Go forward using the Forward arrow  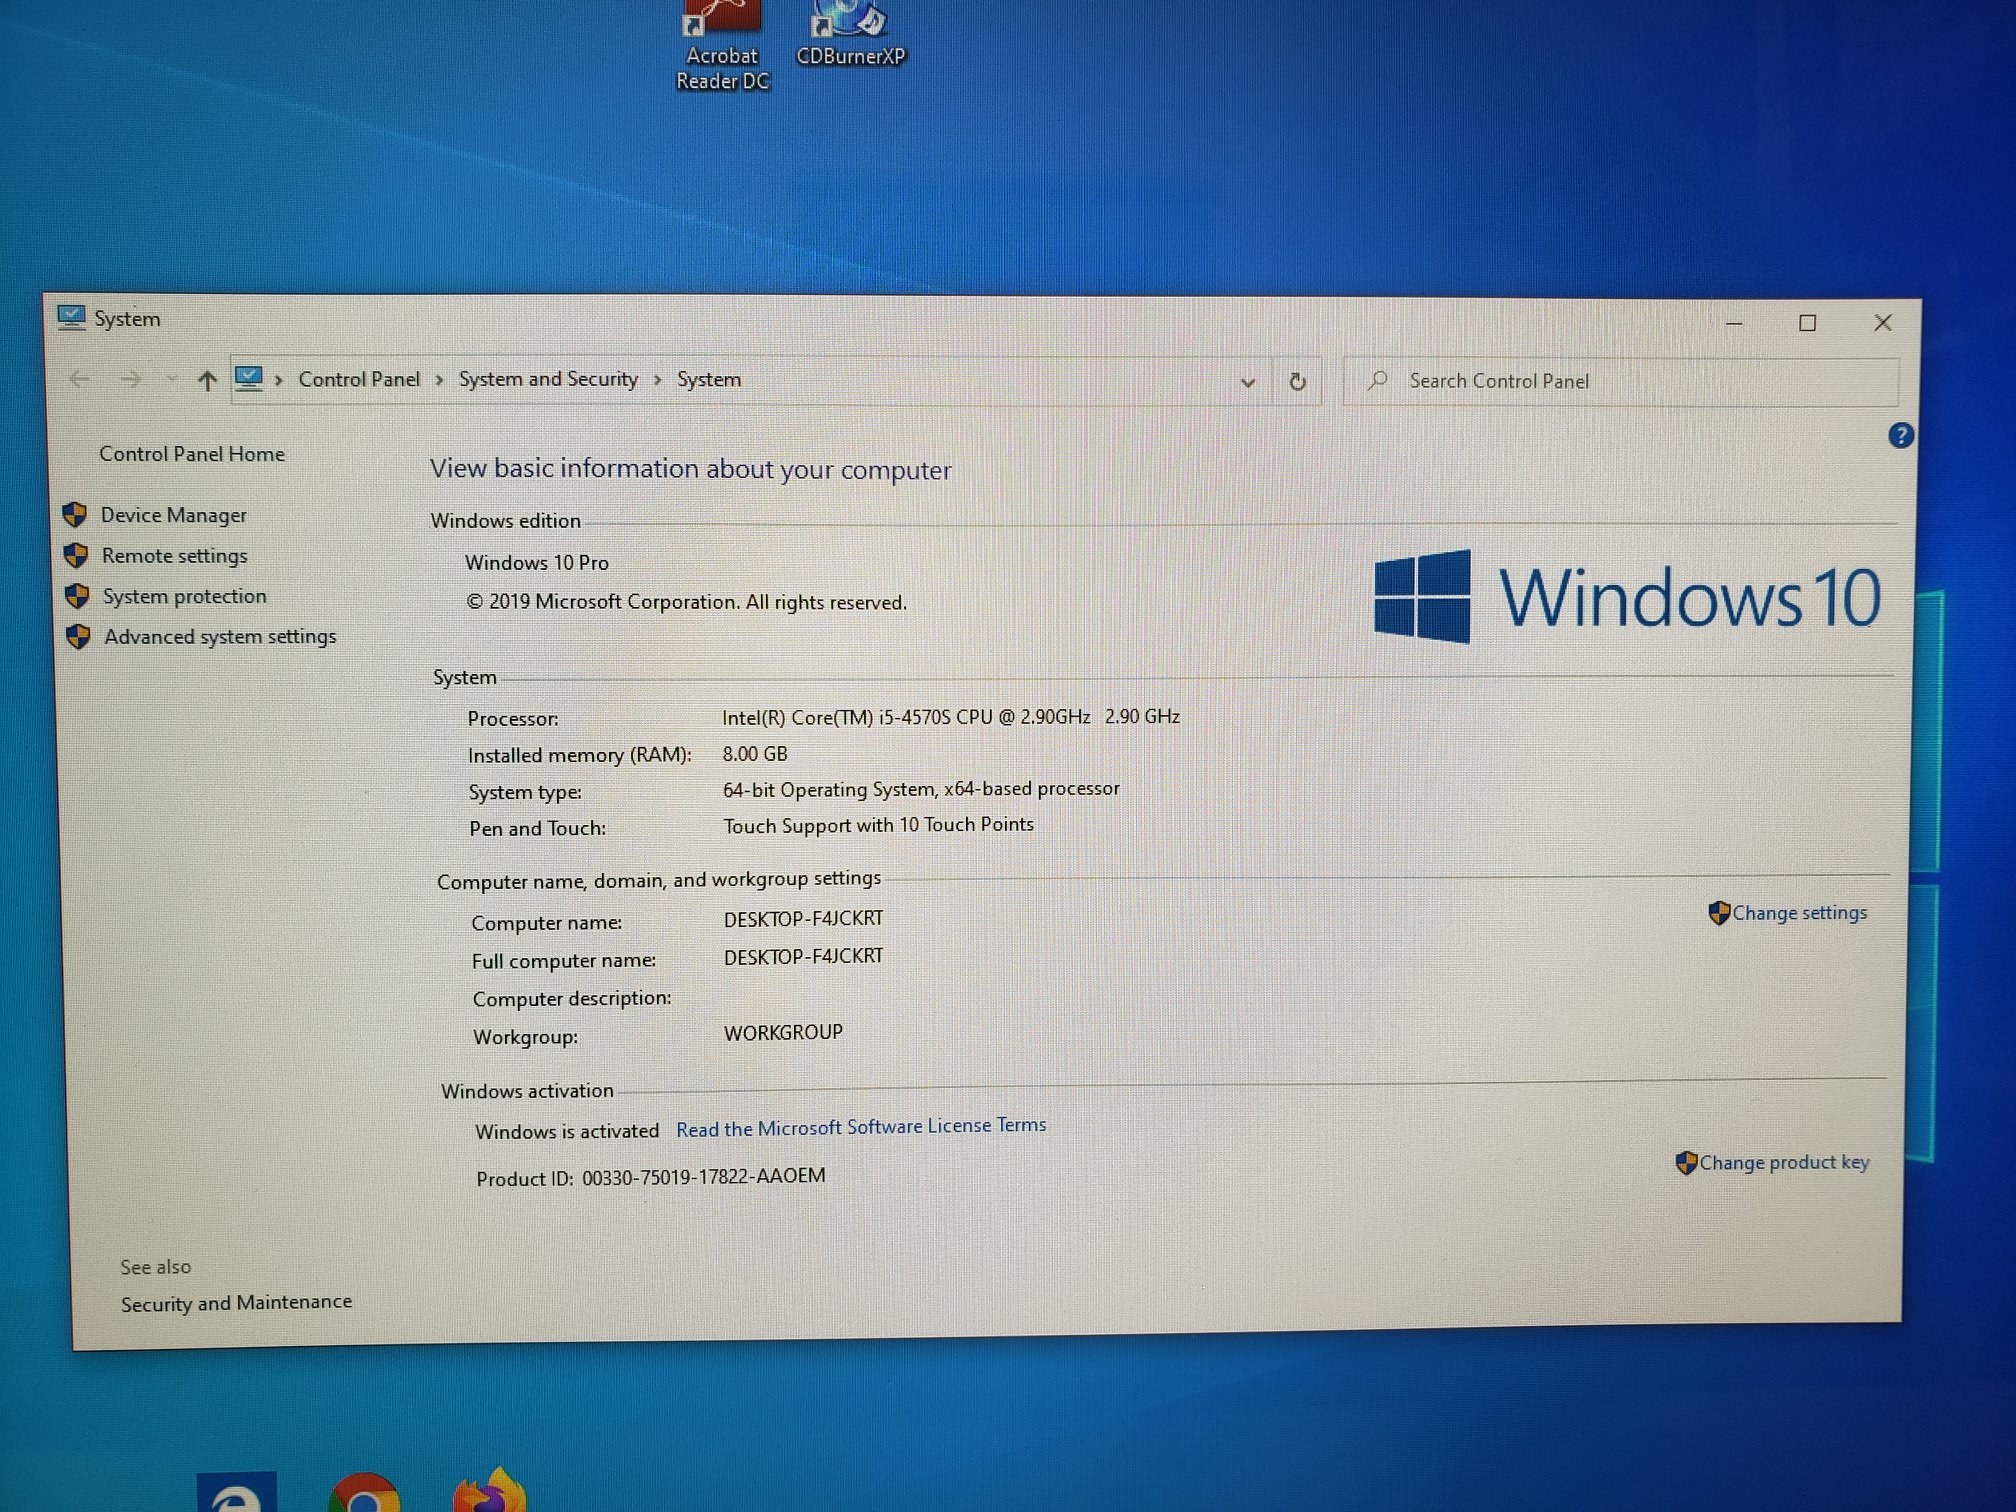coord(131,379)
